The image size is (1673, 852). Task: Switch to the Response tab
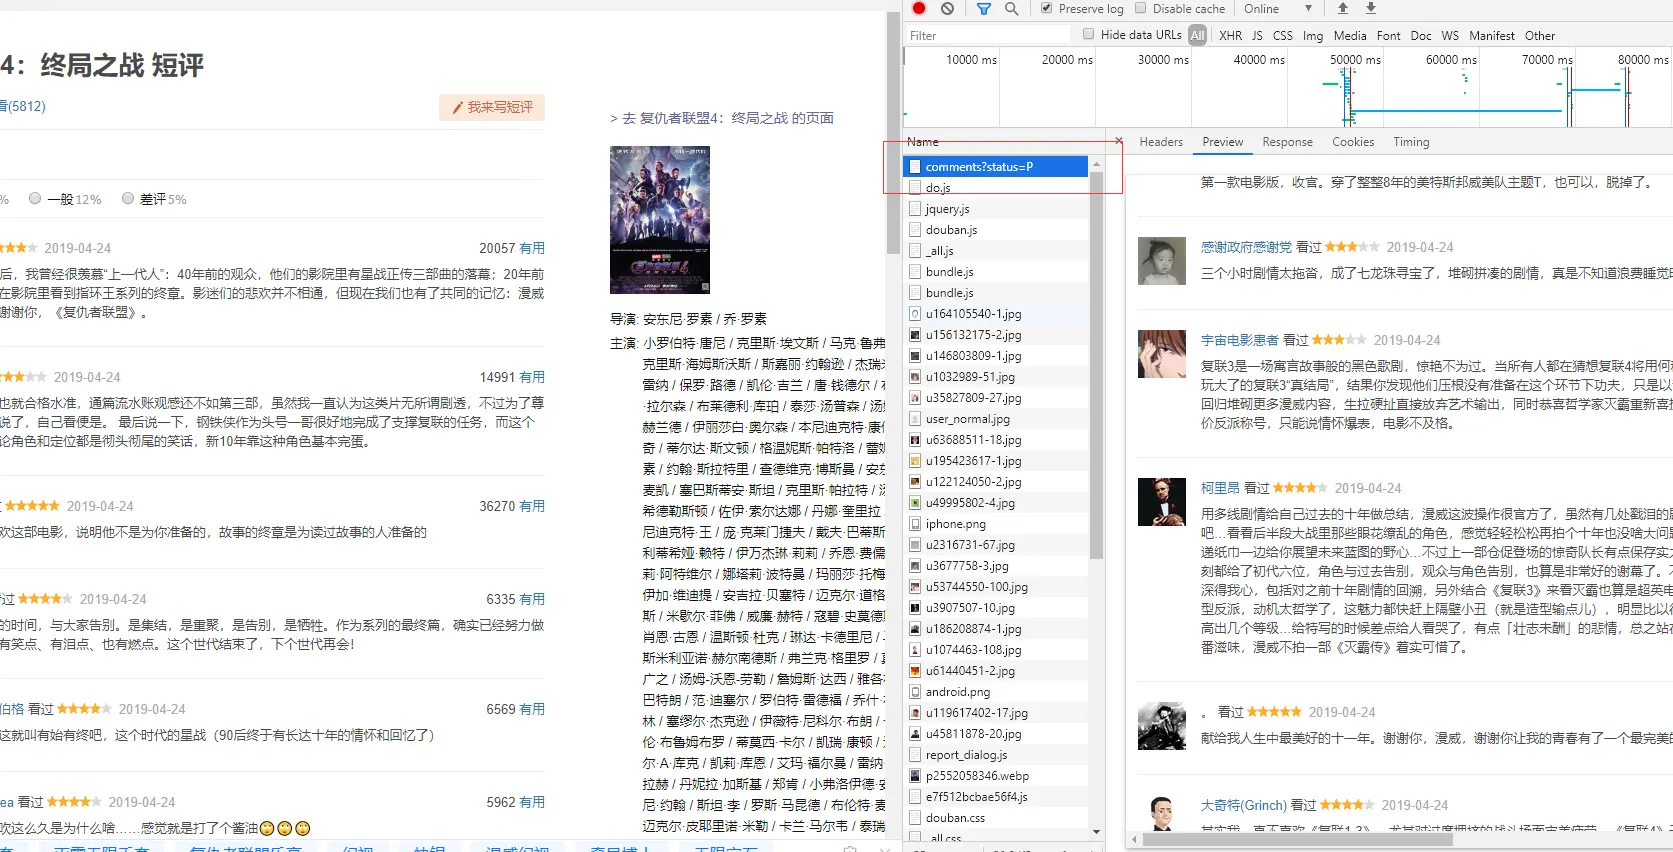point(1287,142)
